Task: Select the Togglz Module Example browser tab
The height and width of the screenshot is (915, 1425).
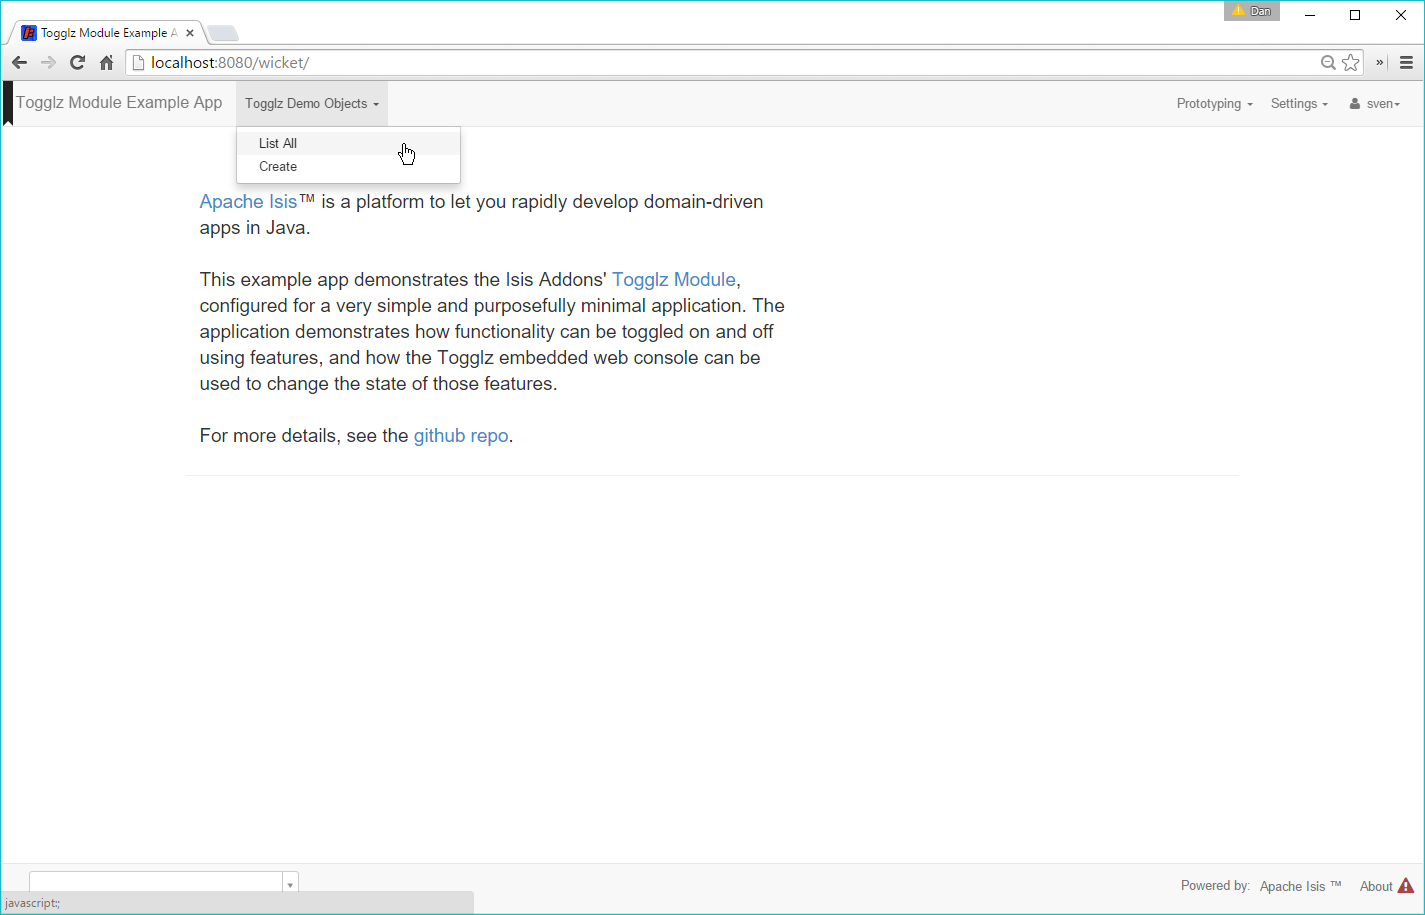Action: tap(108, 33)
